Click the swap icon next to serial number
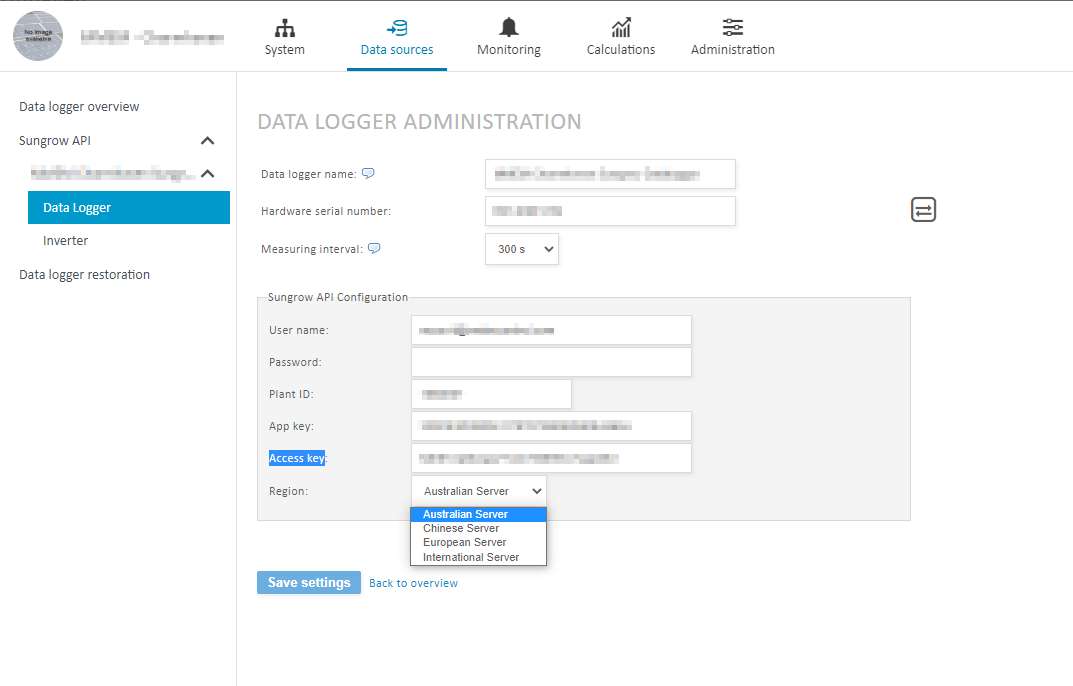 pyautogui.click(x=922, y=209)
